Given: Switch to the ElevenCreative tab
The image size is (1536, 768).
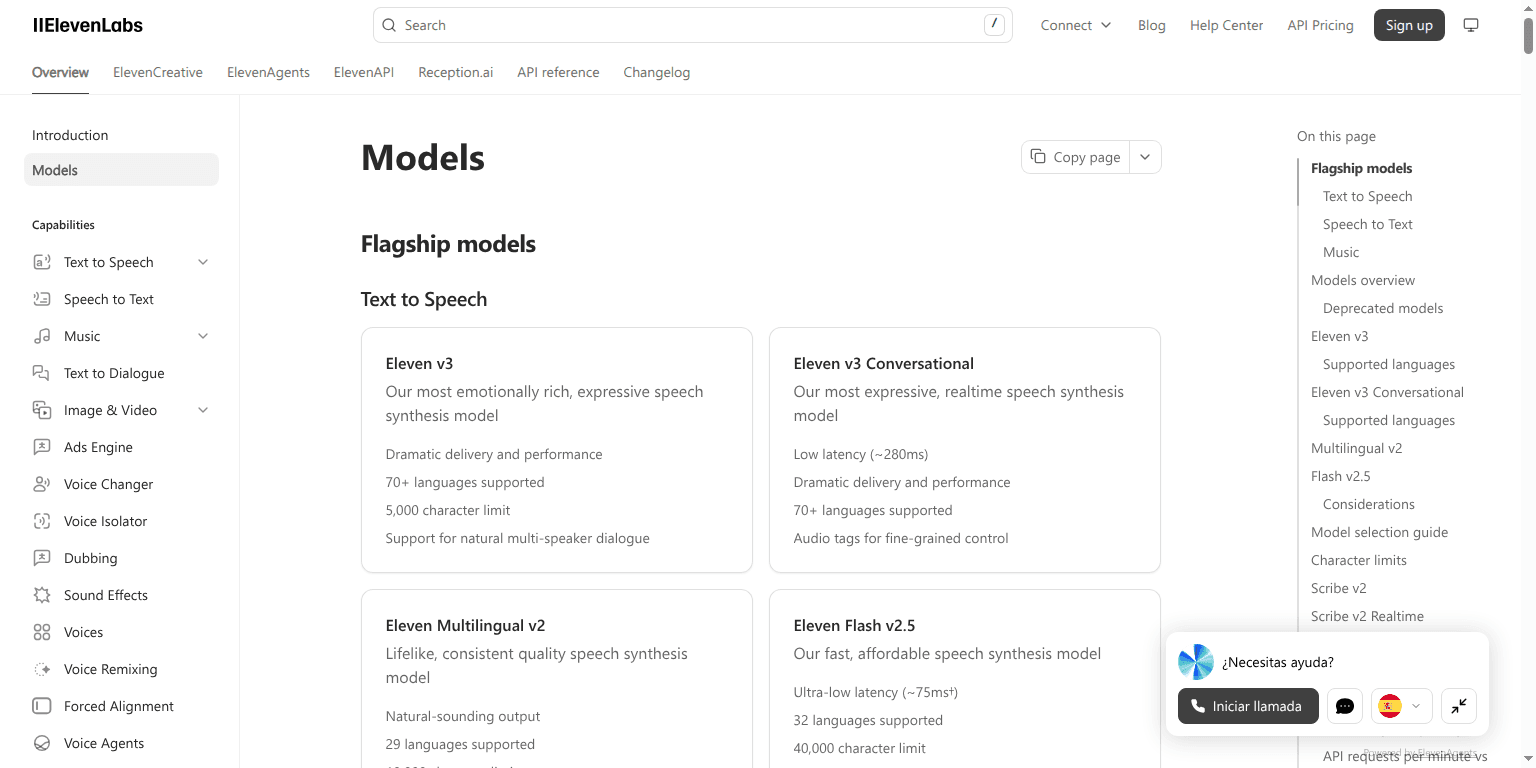Looking at the screenshot, I should click(158, 72).
